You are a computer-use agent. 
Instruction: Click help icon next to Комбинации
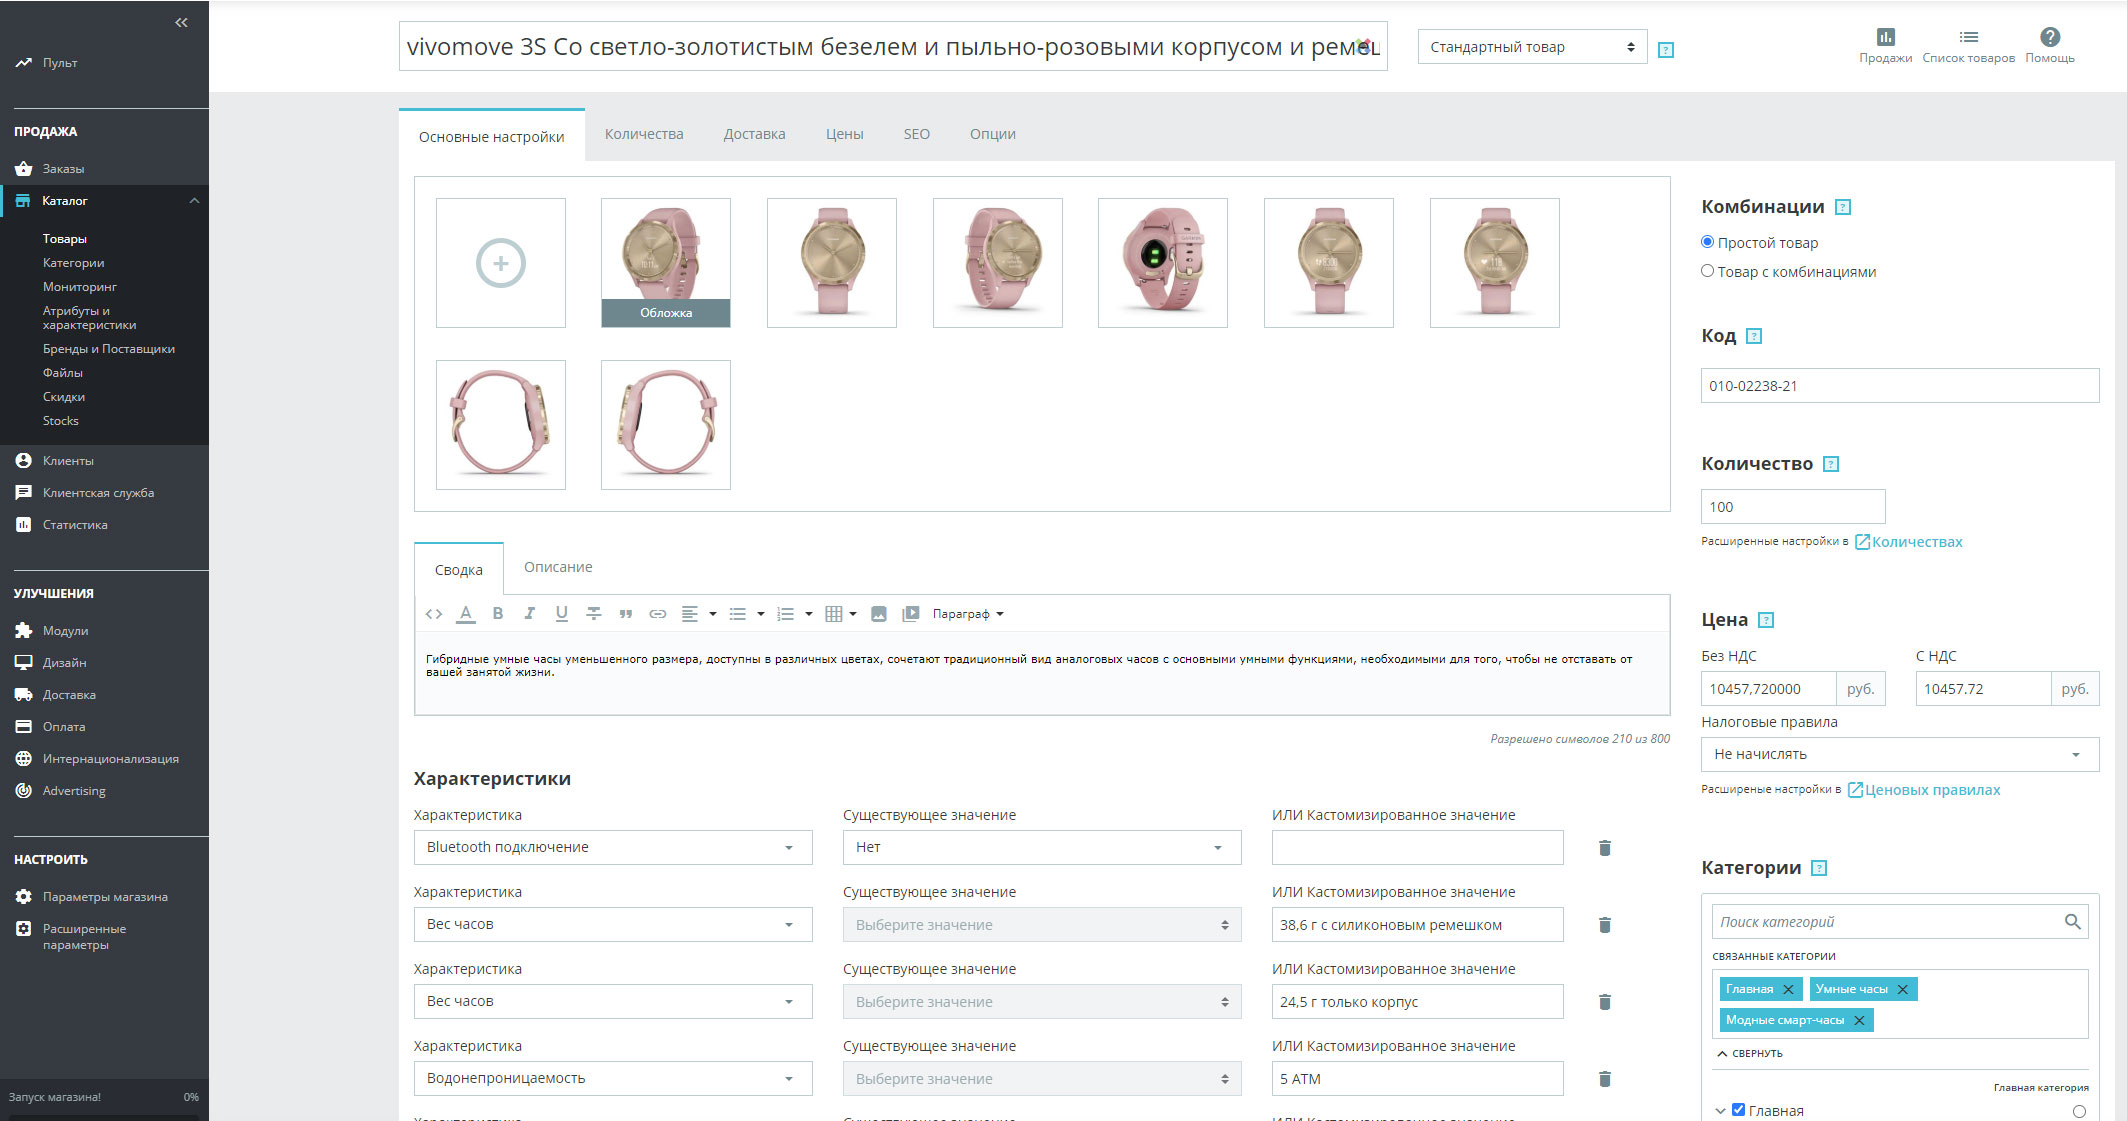pyautogui.click(x=1844, y=207)
